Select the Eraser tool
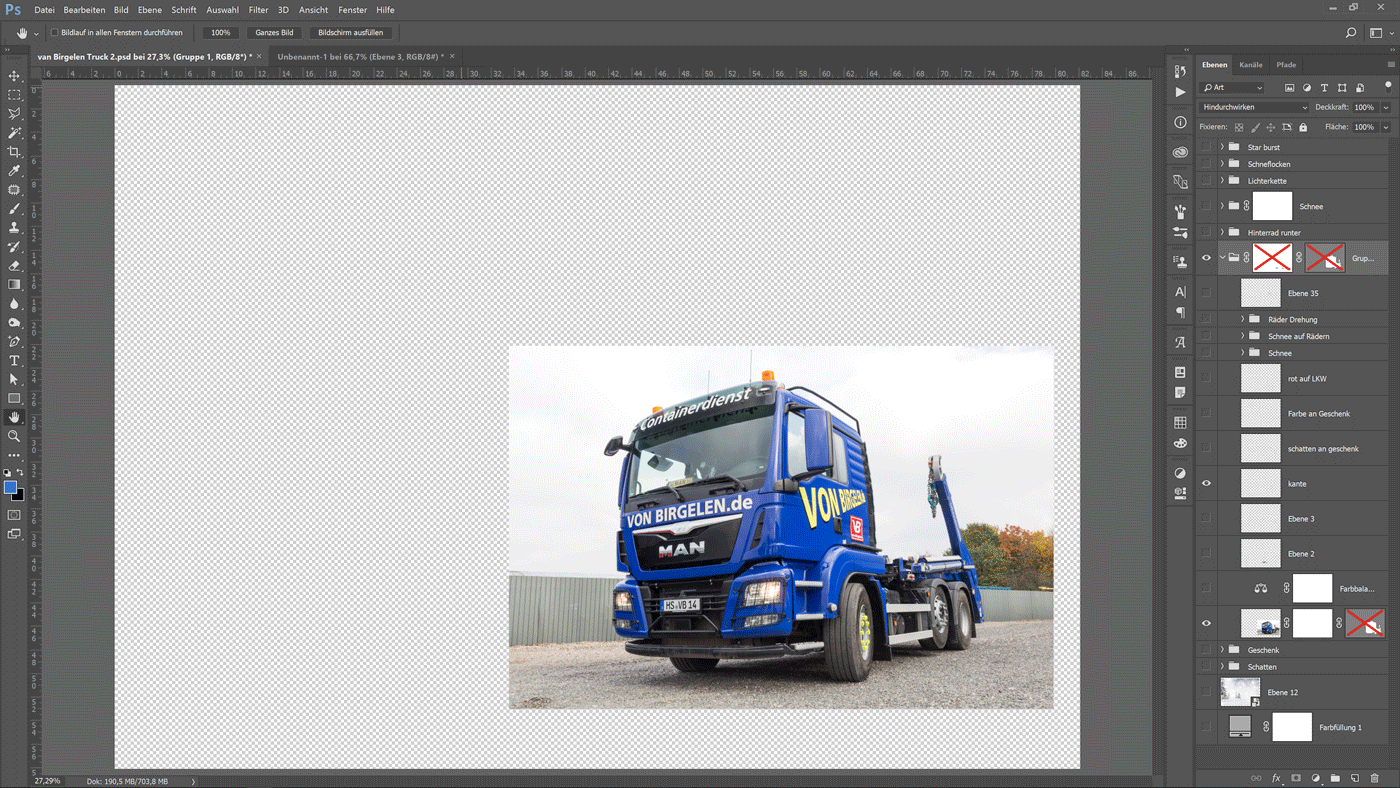This screenshot has width=1400, height=788. pyautogui.click(x=14, y=266)
